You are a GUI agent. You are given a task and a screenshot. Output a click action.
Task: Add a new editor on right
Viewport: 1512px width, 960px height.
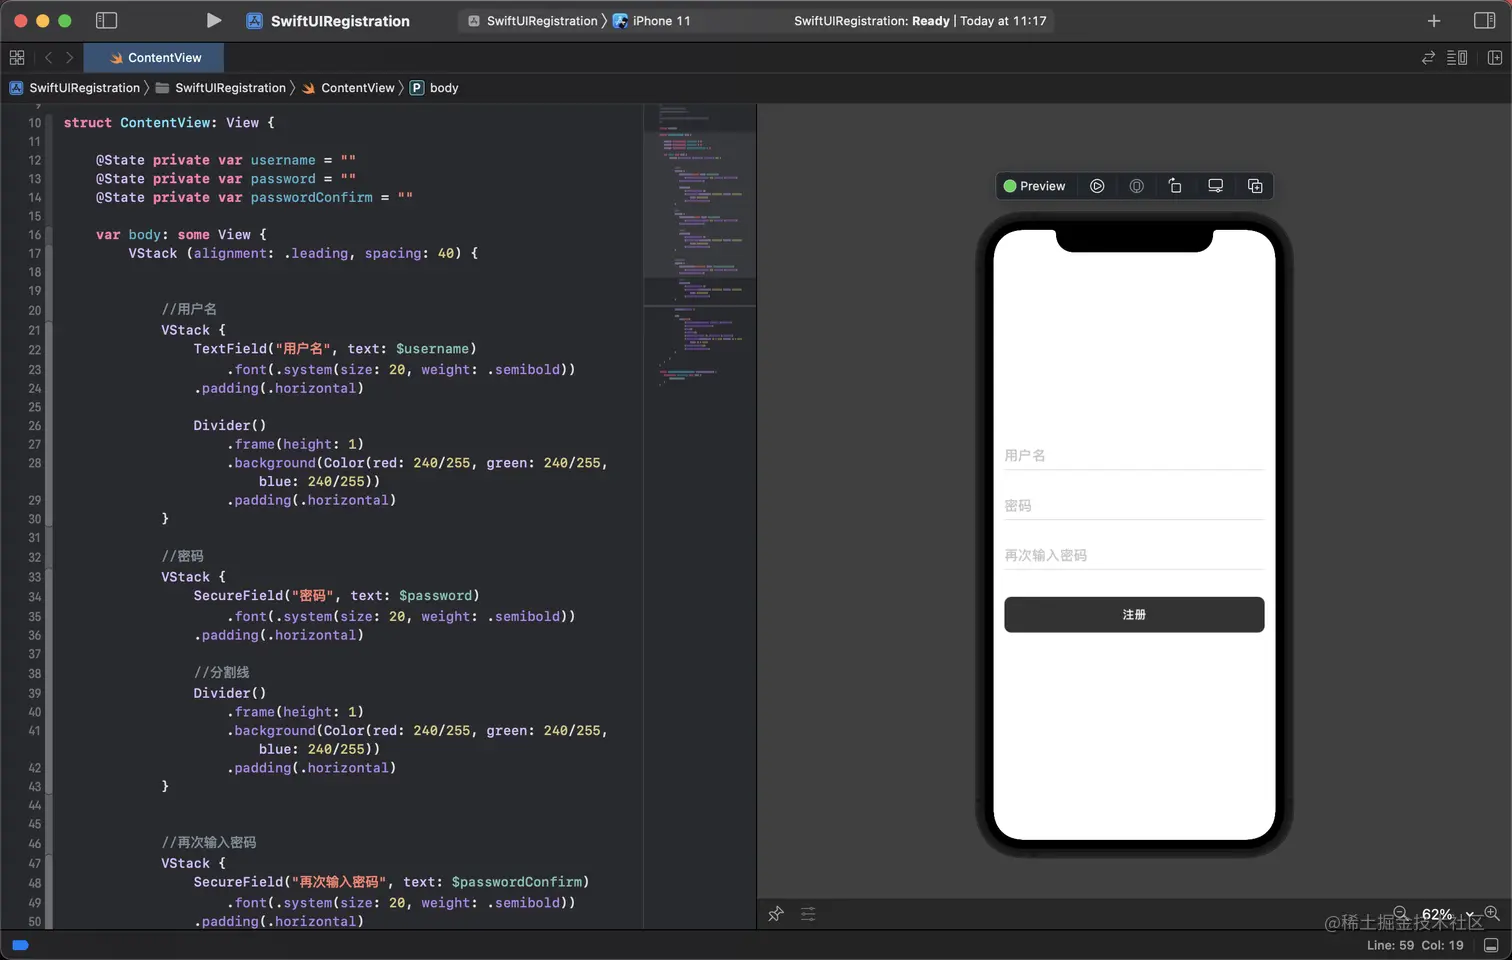pos(1495,58)
